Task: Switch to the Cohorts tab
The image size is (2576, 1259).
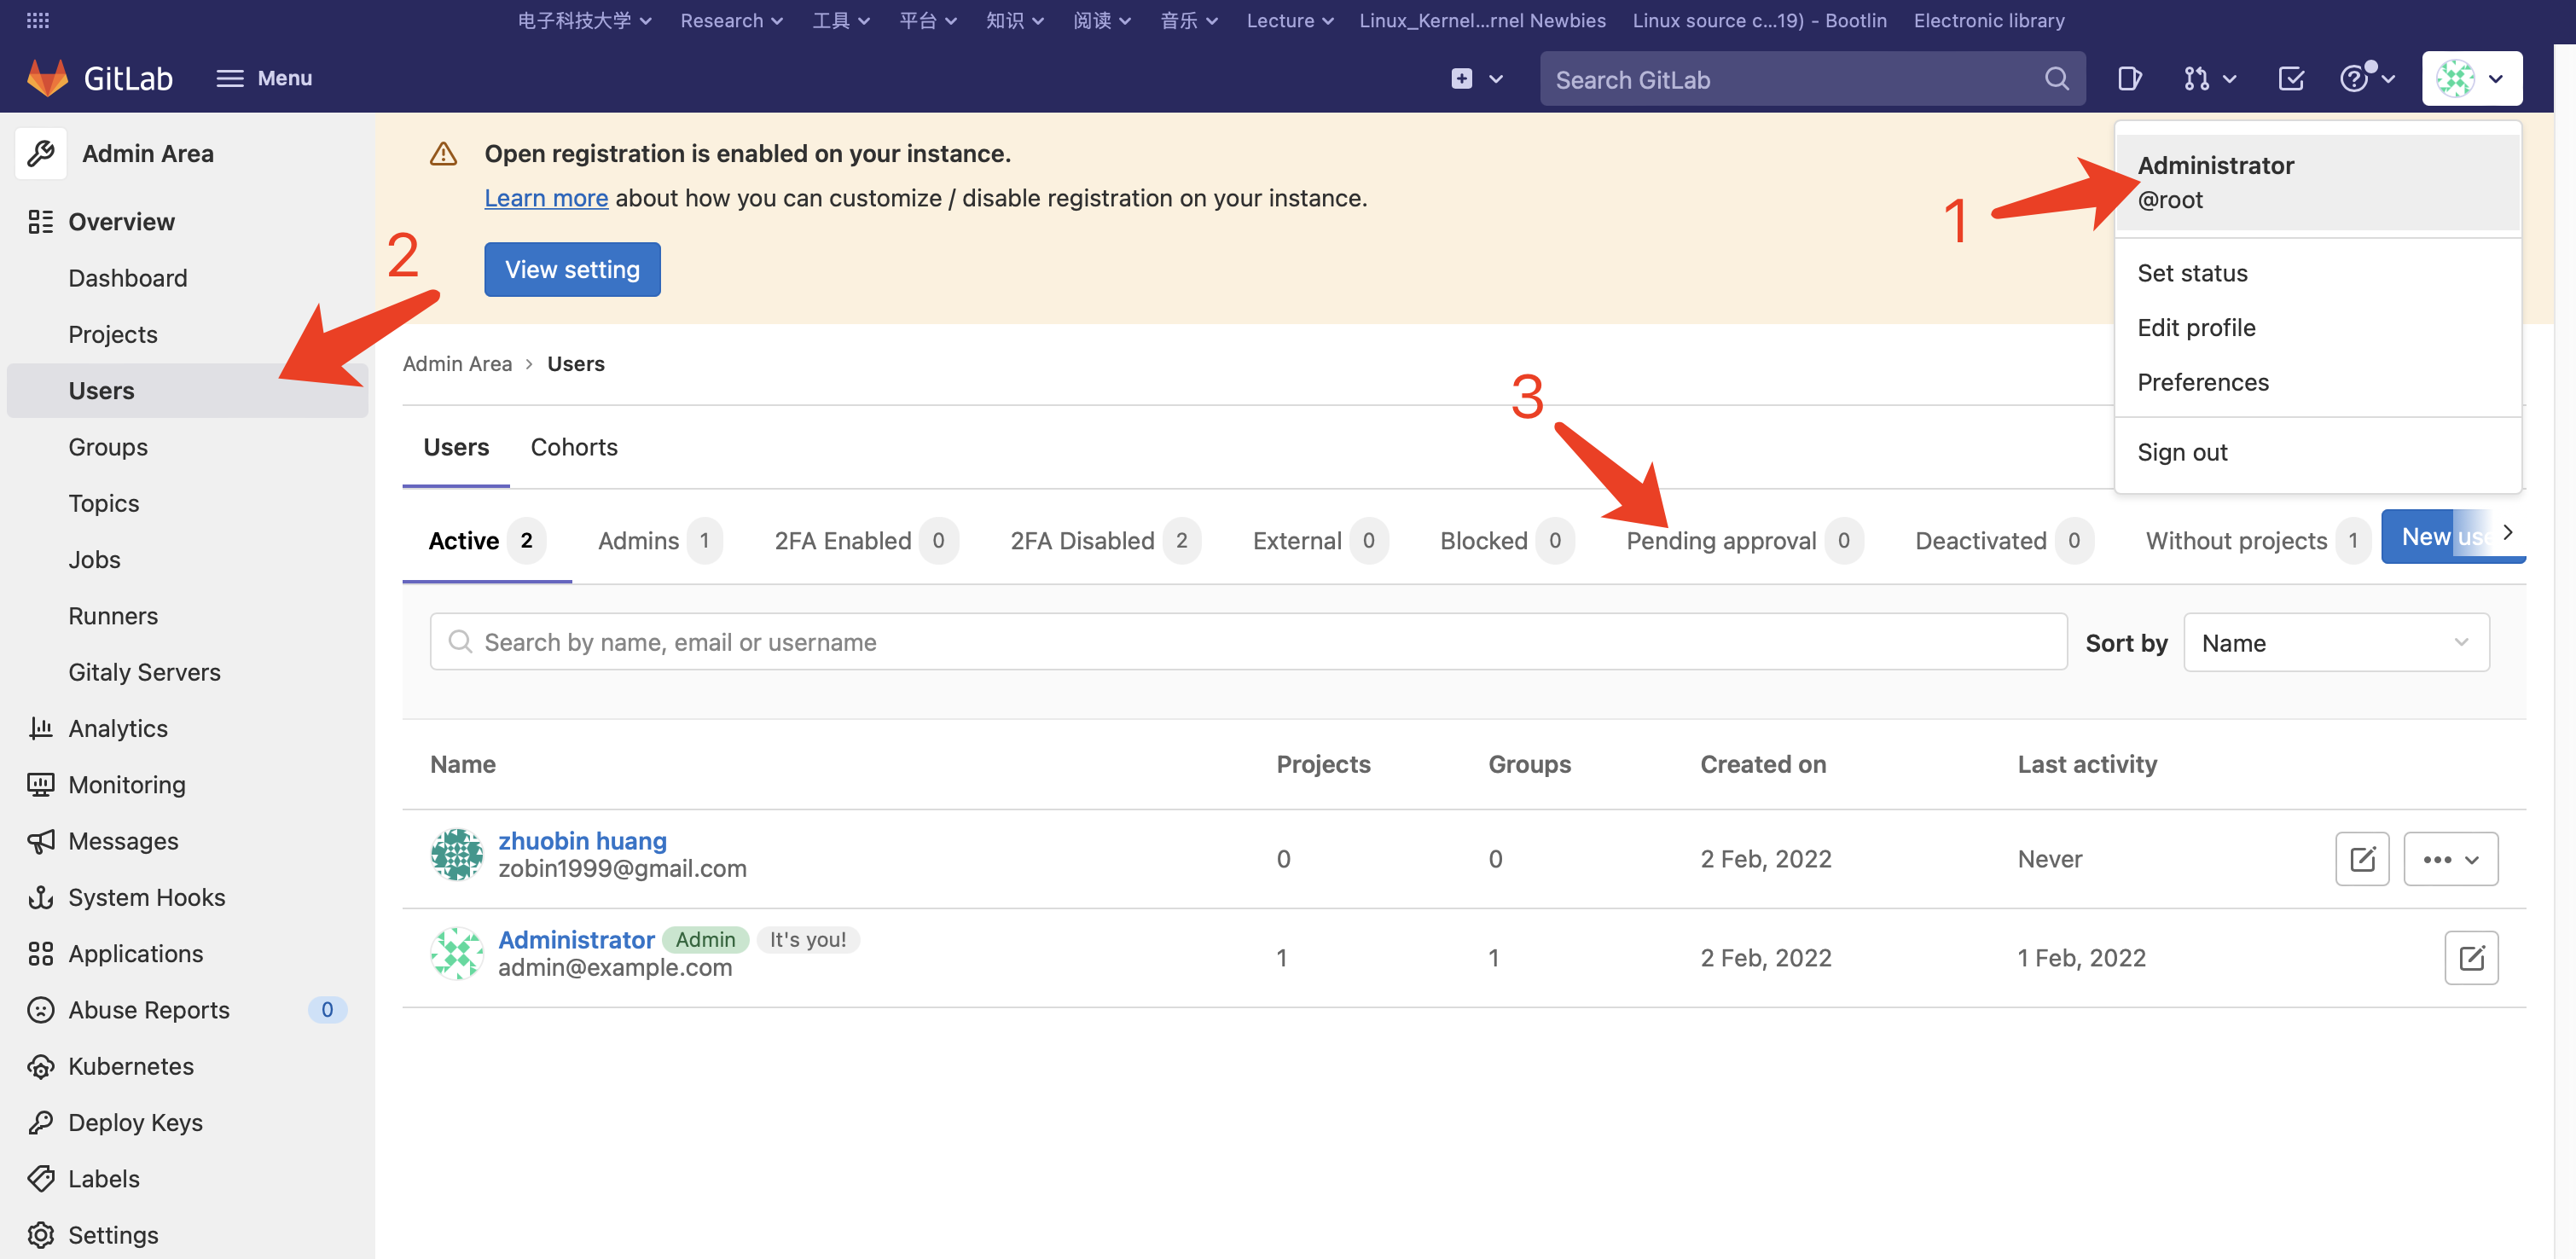Action: click(x=574, y=447)
